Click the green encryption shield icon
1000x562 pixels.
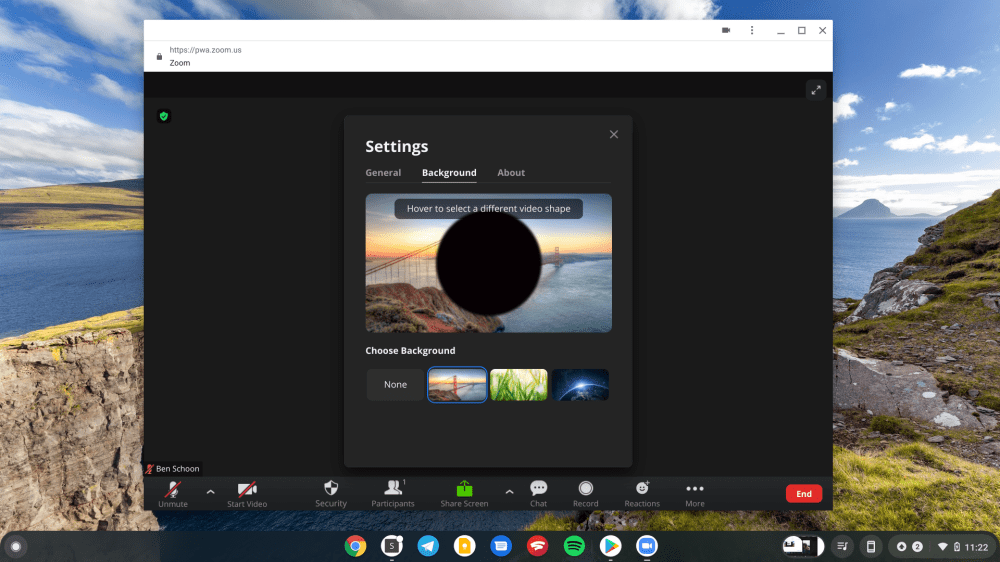(164, 116)
